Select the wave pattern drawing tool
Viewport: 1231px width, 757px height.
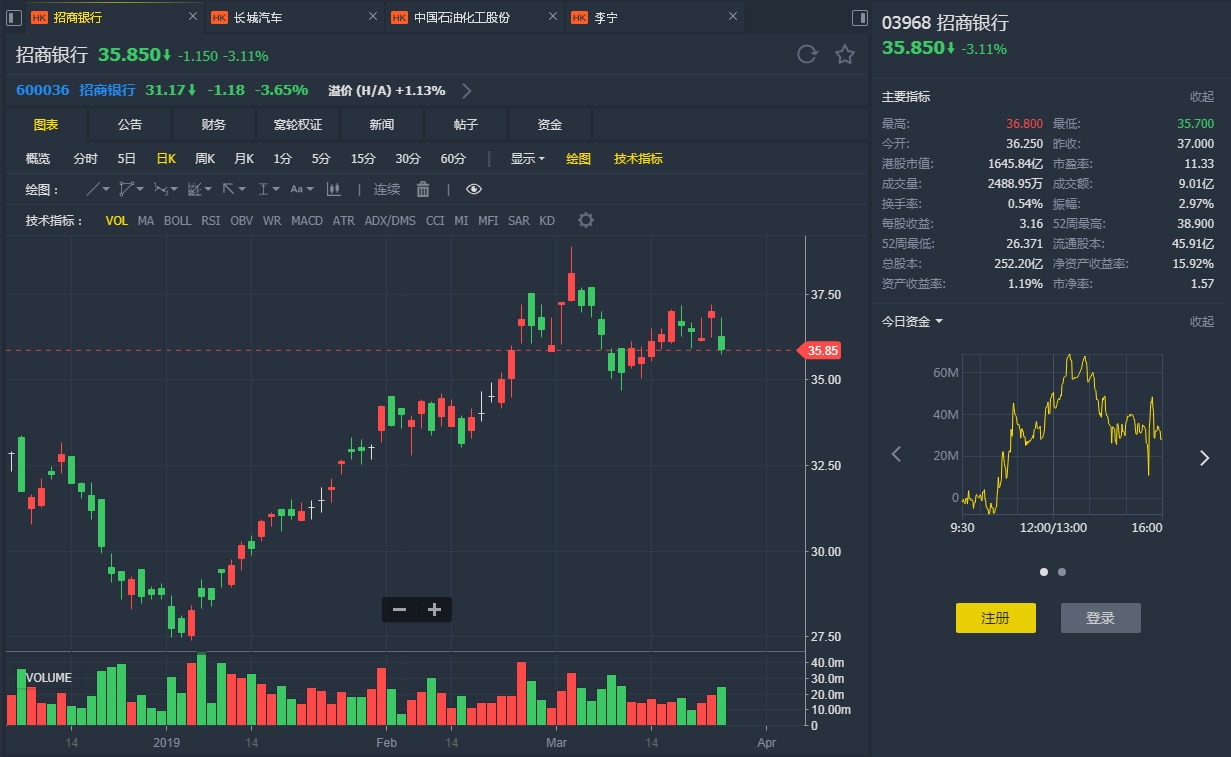pos(160,189)
